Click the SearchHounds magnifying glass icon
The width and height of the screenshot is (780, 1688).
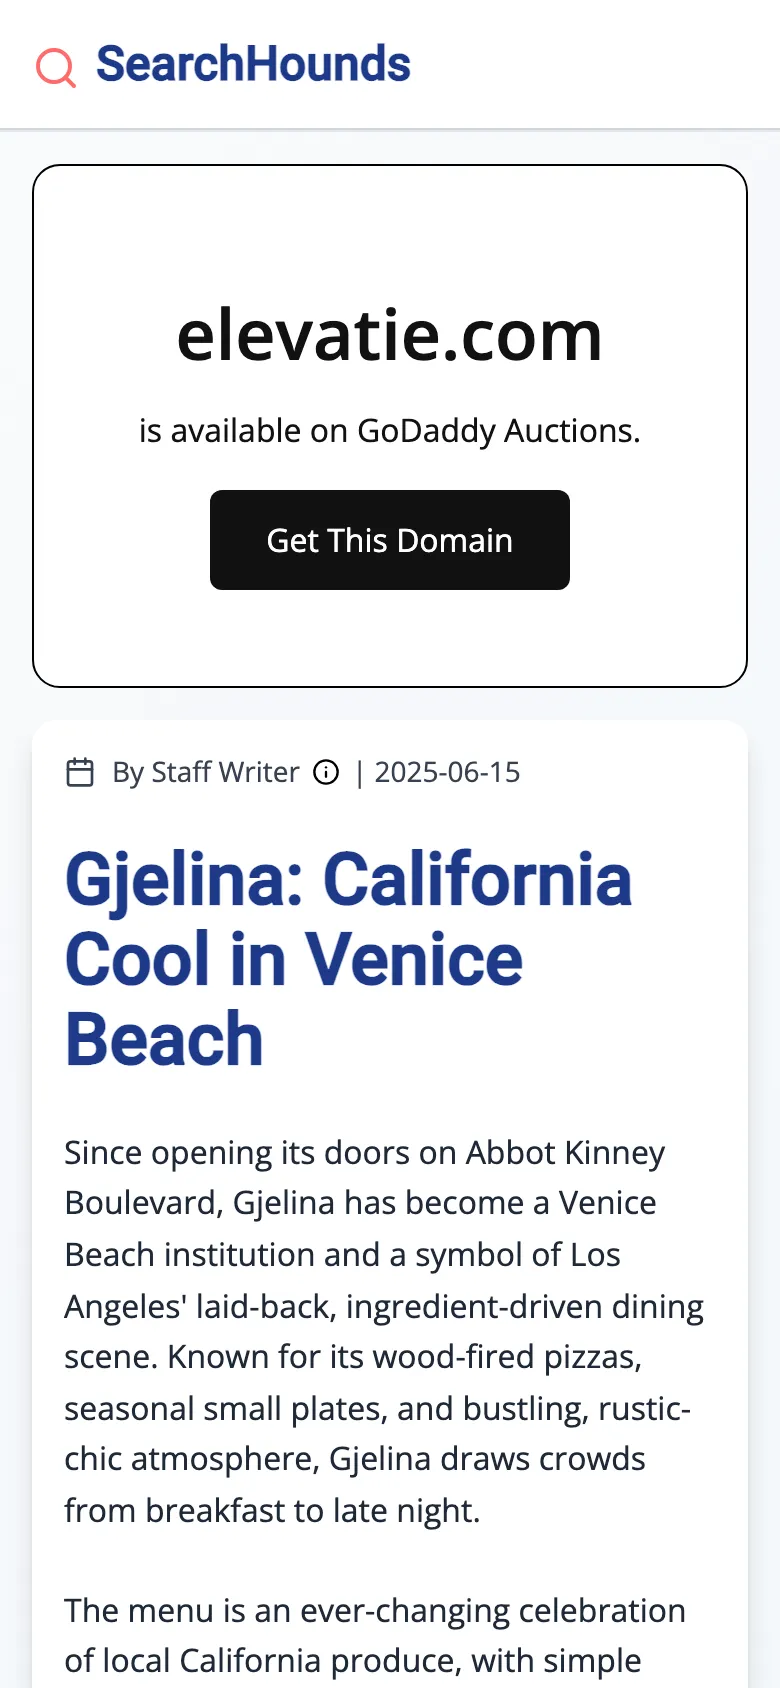(x=56, y=67)
